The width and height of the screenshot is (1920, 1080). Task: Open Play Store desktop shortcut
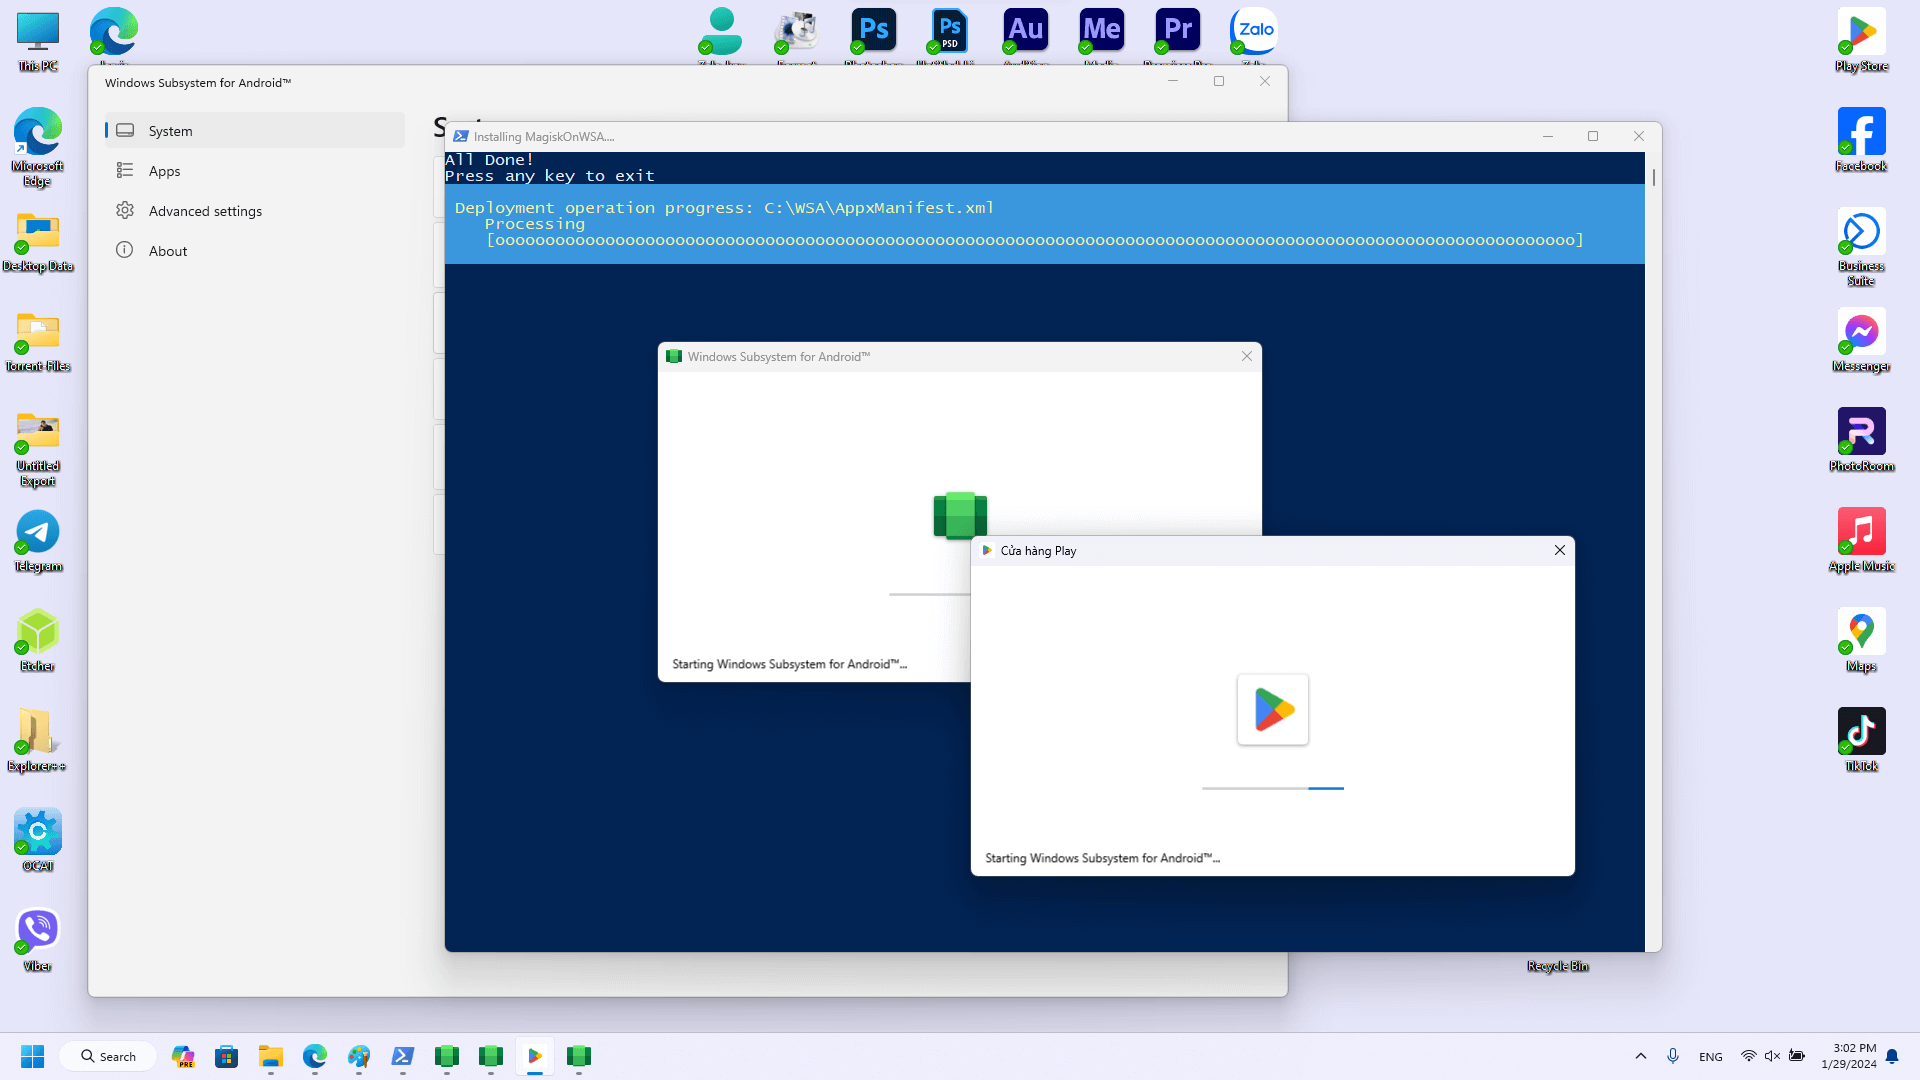[1861, 40]
